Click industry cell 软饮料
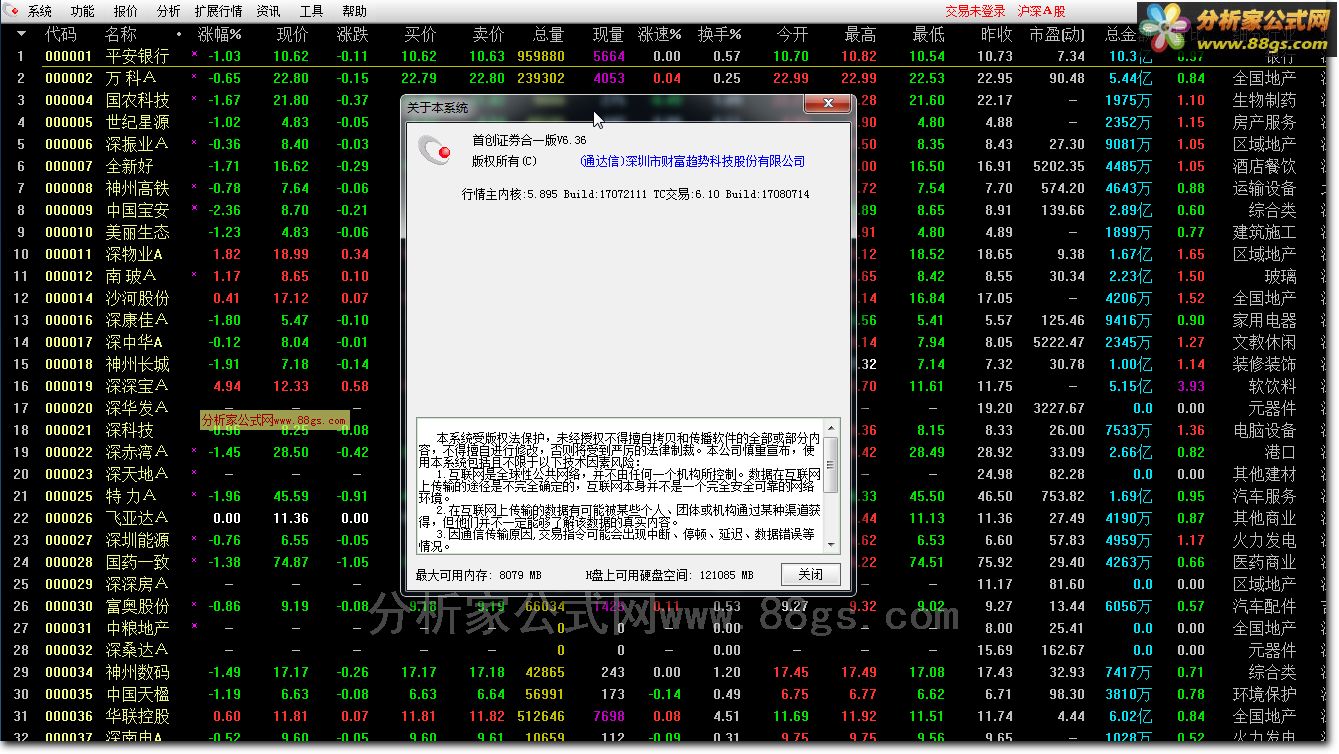Image resolution: width=1339 pixels, height=754 pixels. click(1272, 386)
